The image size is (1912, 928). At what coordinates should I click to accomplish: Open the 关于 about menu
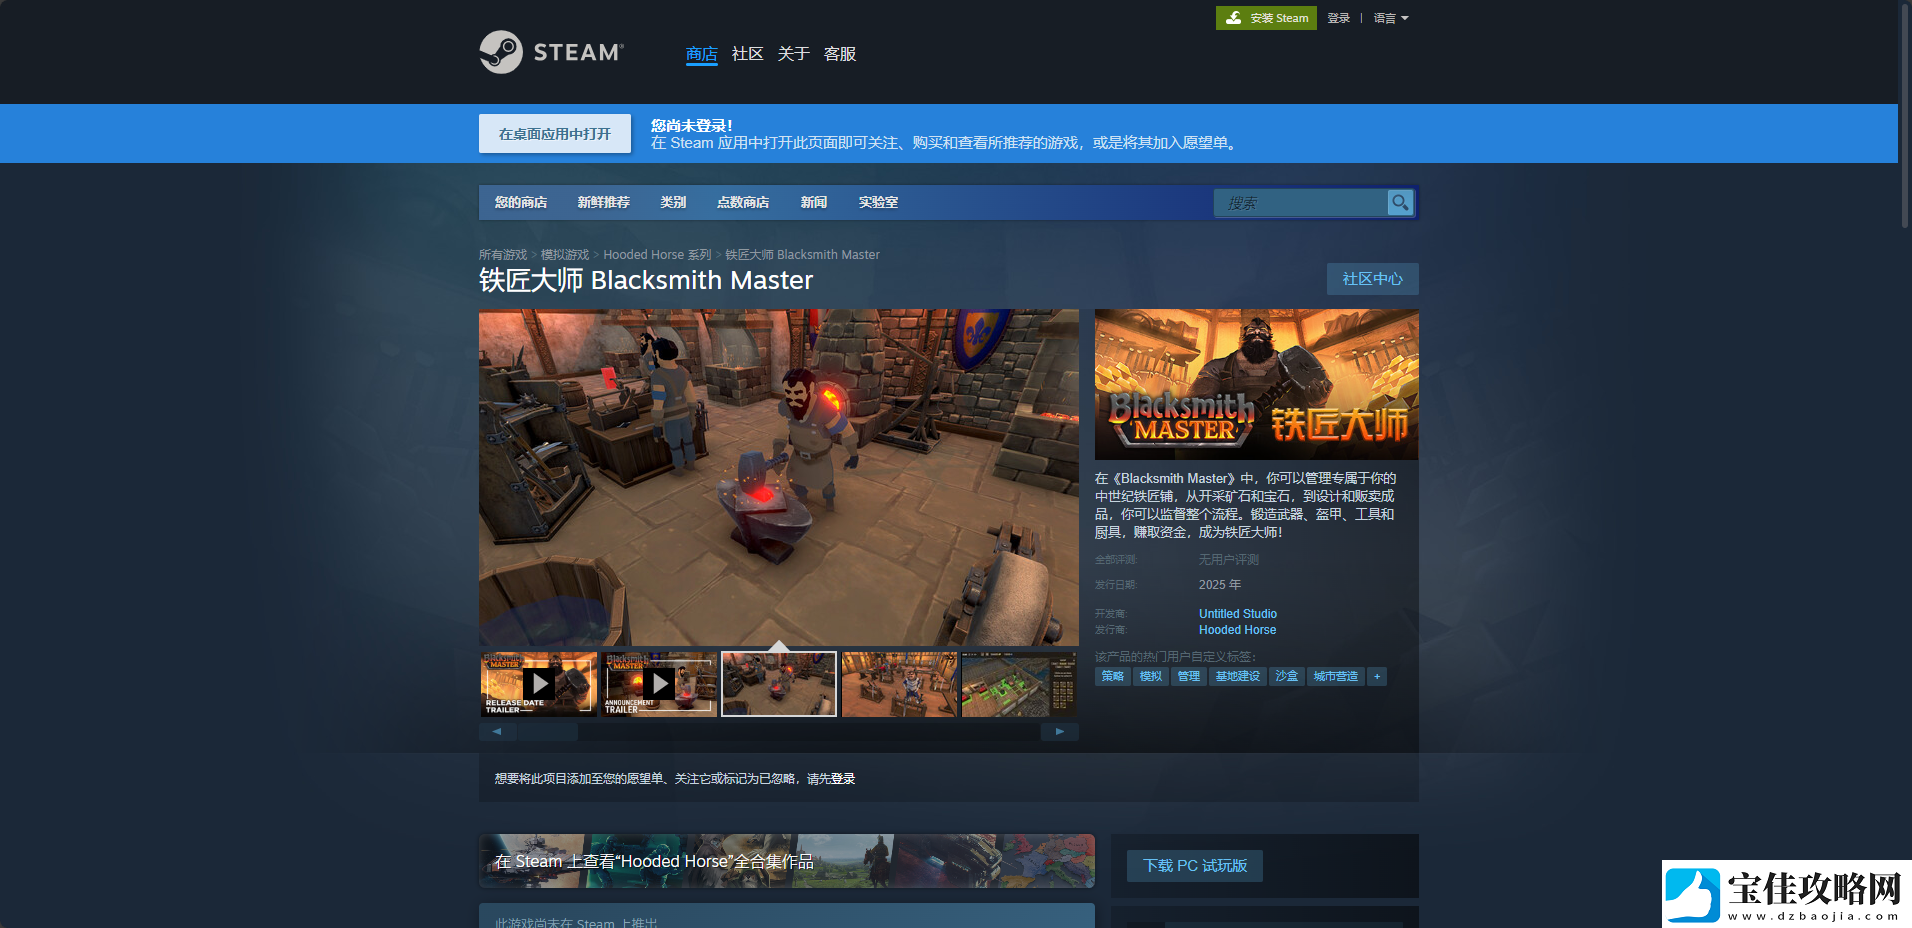(793, 54)
